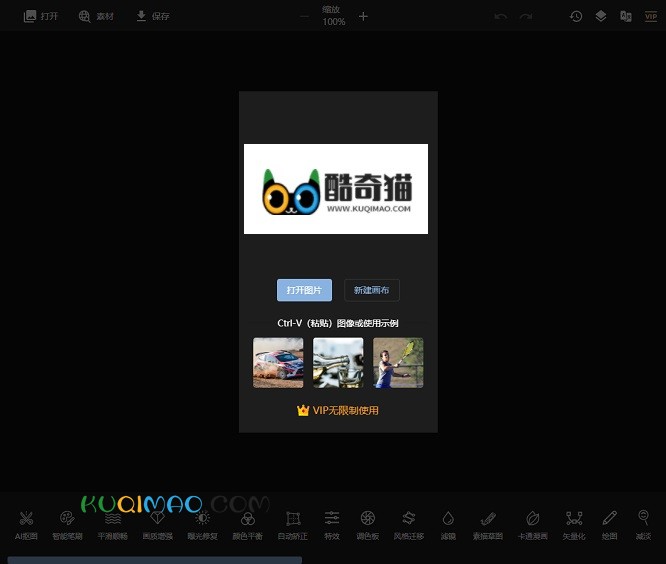Zoom in with the plus icon
666x564 pixels.
[363, 17]
